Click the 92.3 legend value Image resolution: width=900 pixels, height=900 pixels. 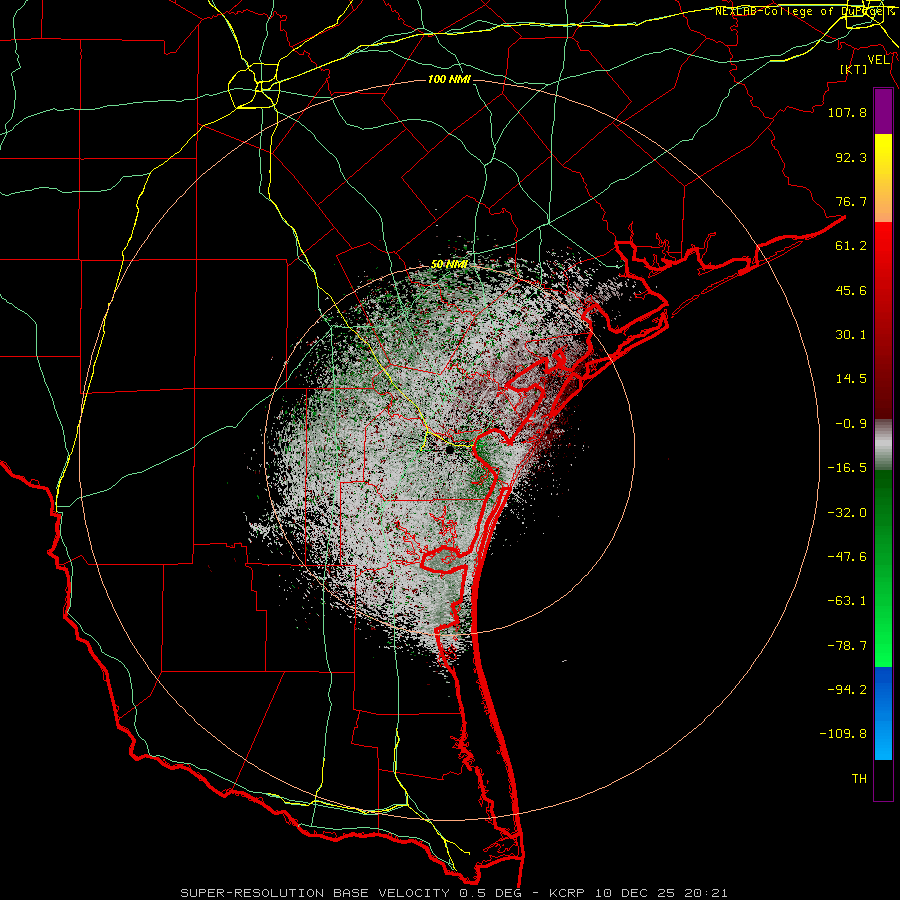[x=851, y=157]
